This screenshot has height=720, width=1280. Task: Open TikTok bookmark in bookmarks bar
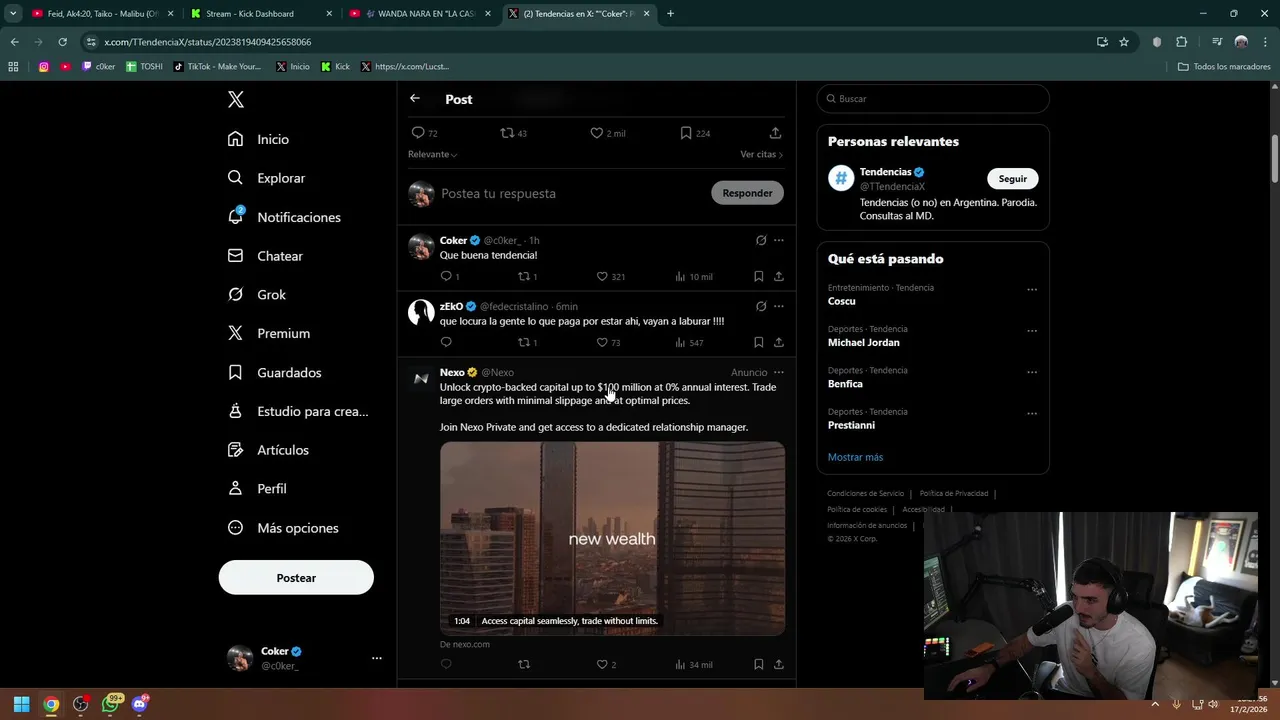217,67
